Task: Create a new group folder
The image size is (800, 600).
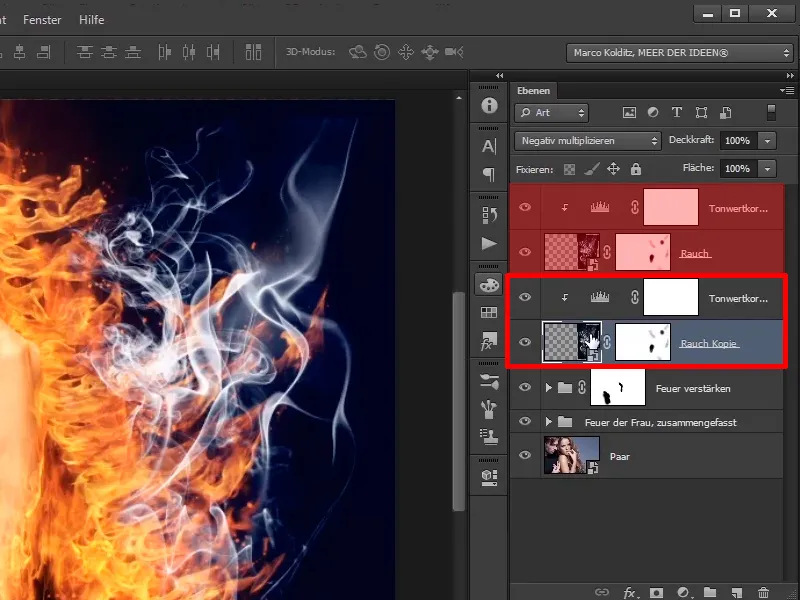Action: [x=710, y=592]
